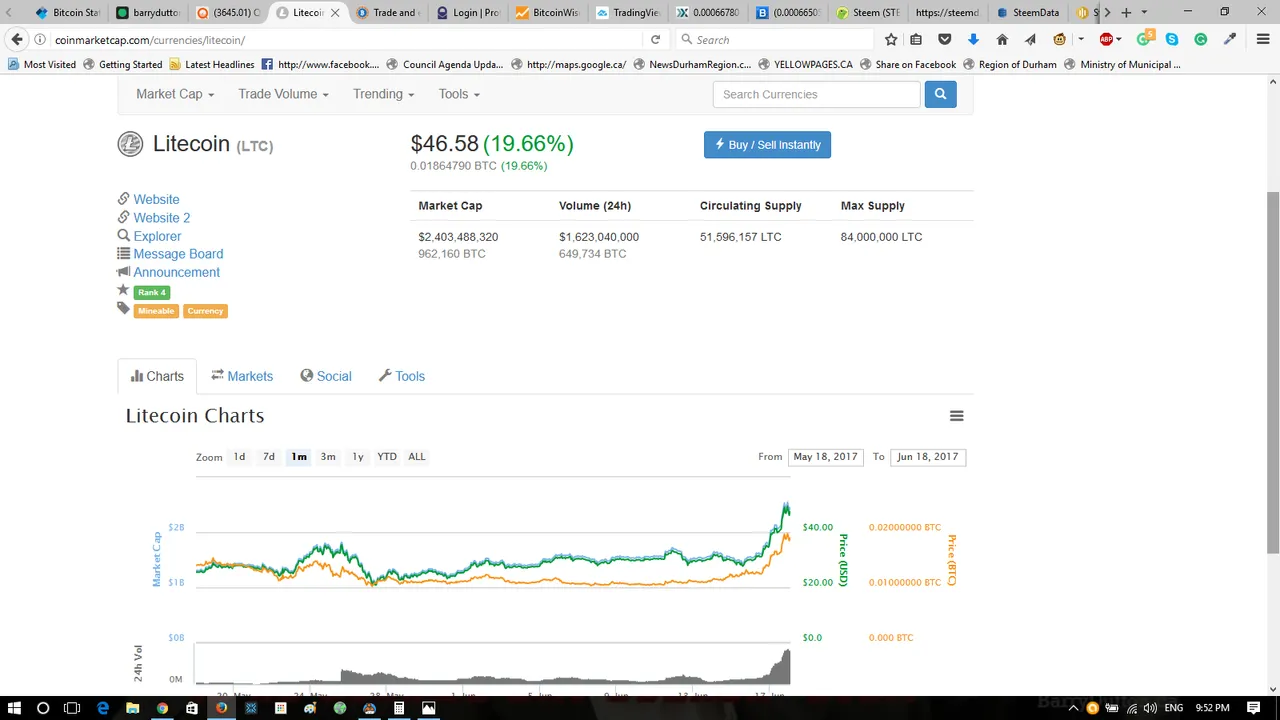Switch to the SteemData browser tab
The height and width of the screenshot is (720, 1280).
(x=1026, y=13)
